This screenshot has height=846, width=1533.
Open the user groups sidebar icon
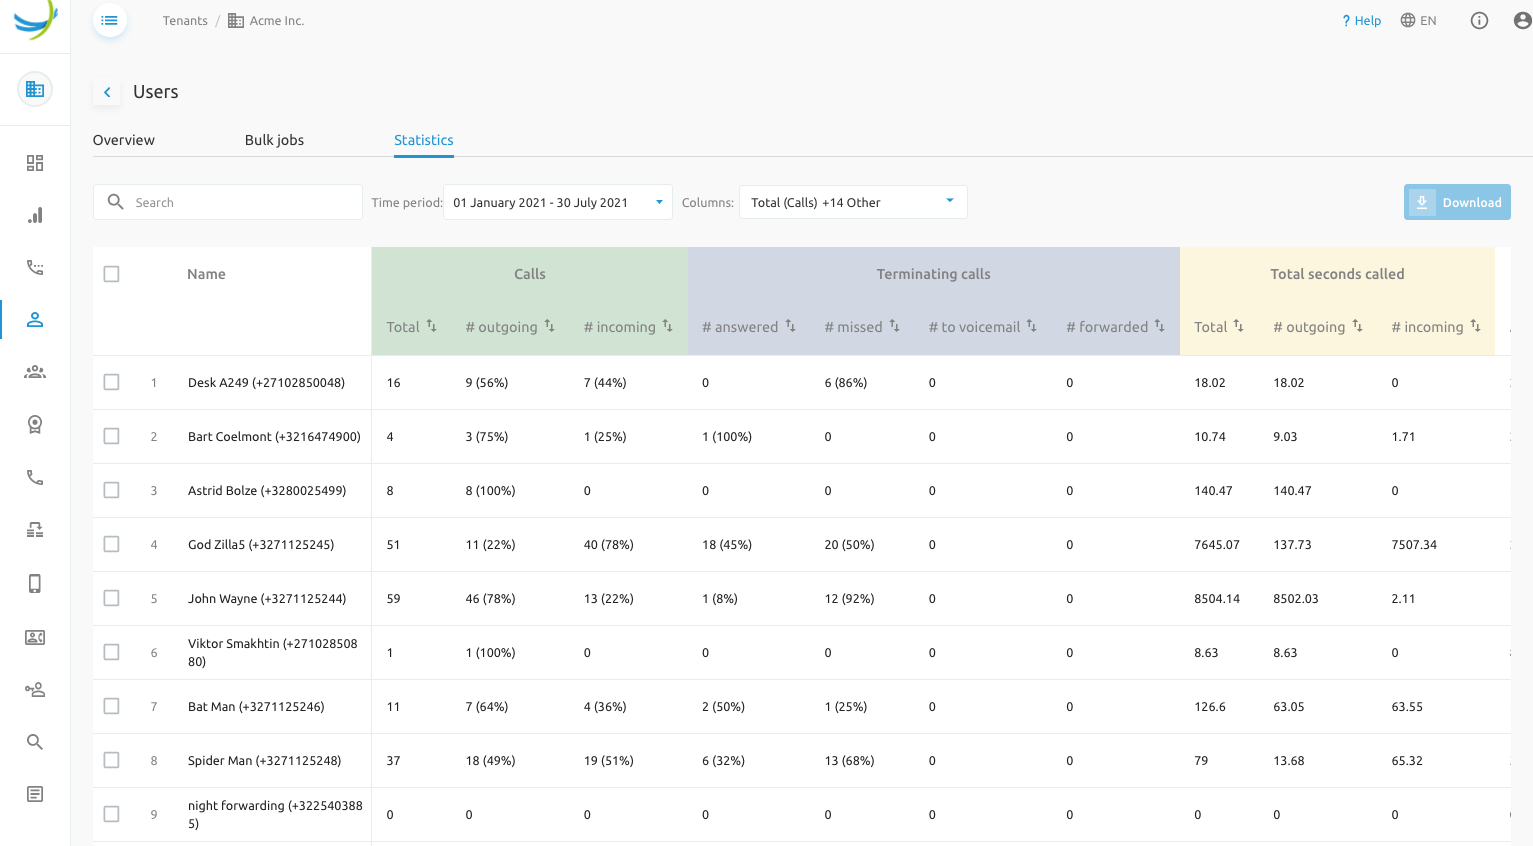coord(35,372)
